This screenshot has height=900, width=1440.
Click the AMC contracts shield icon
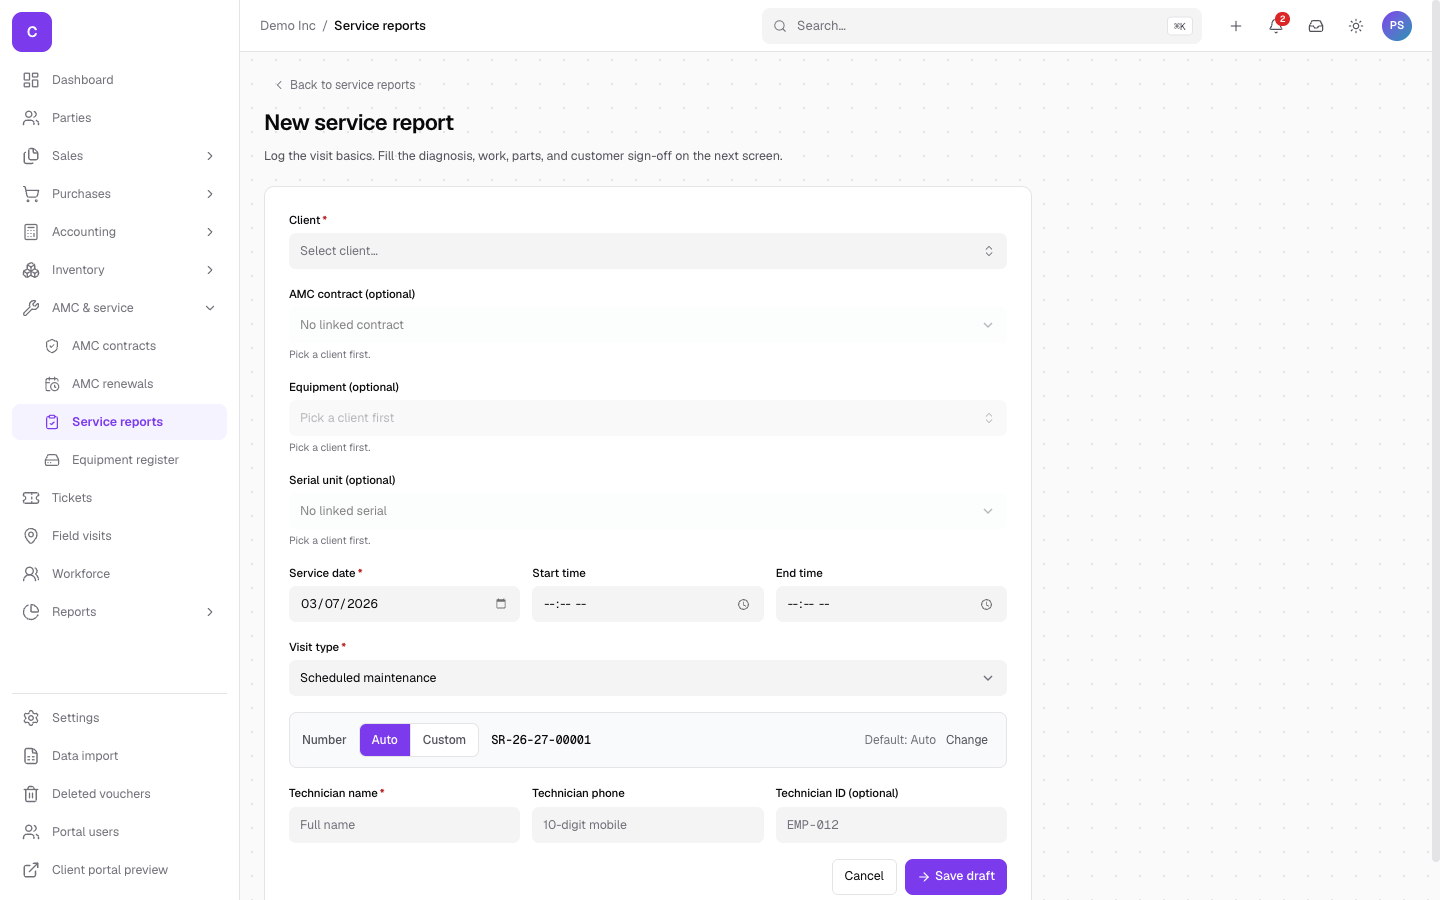point(52,346)
